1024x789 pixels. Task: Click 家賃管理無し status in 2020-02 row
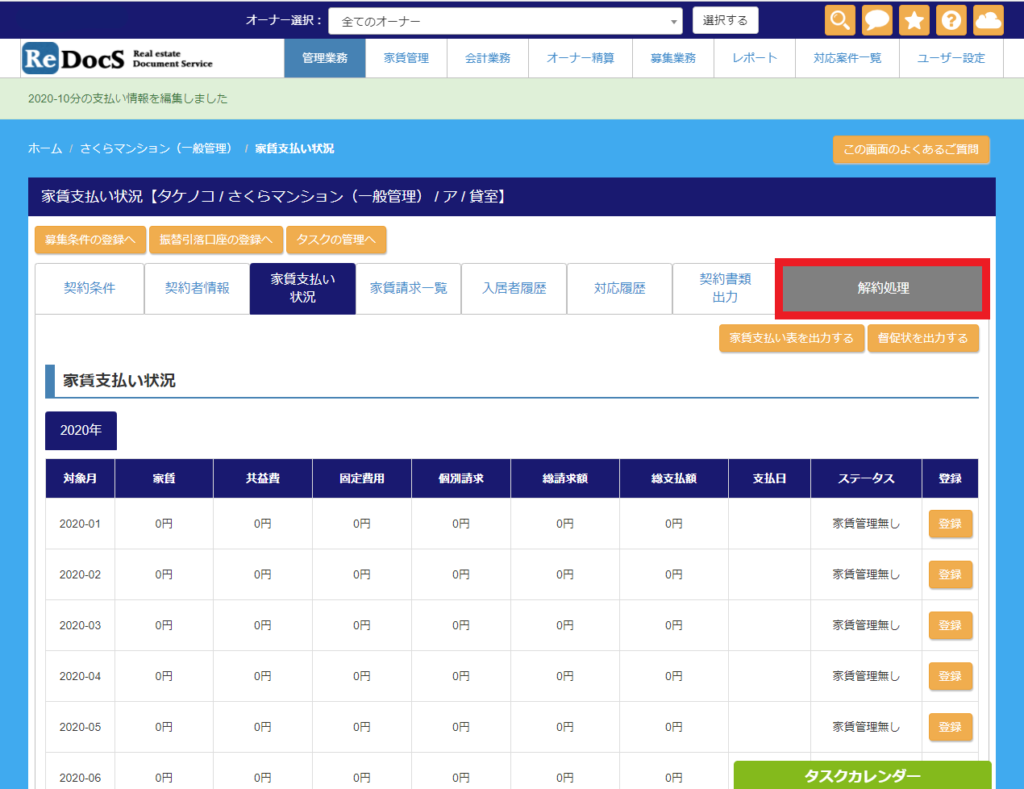(866, 575)
